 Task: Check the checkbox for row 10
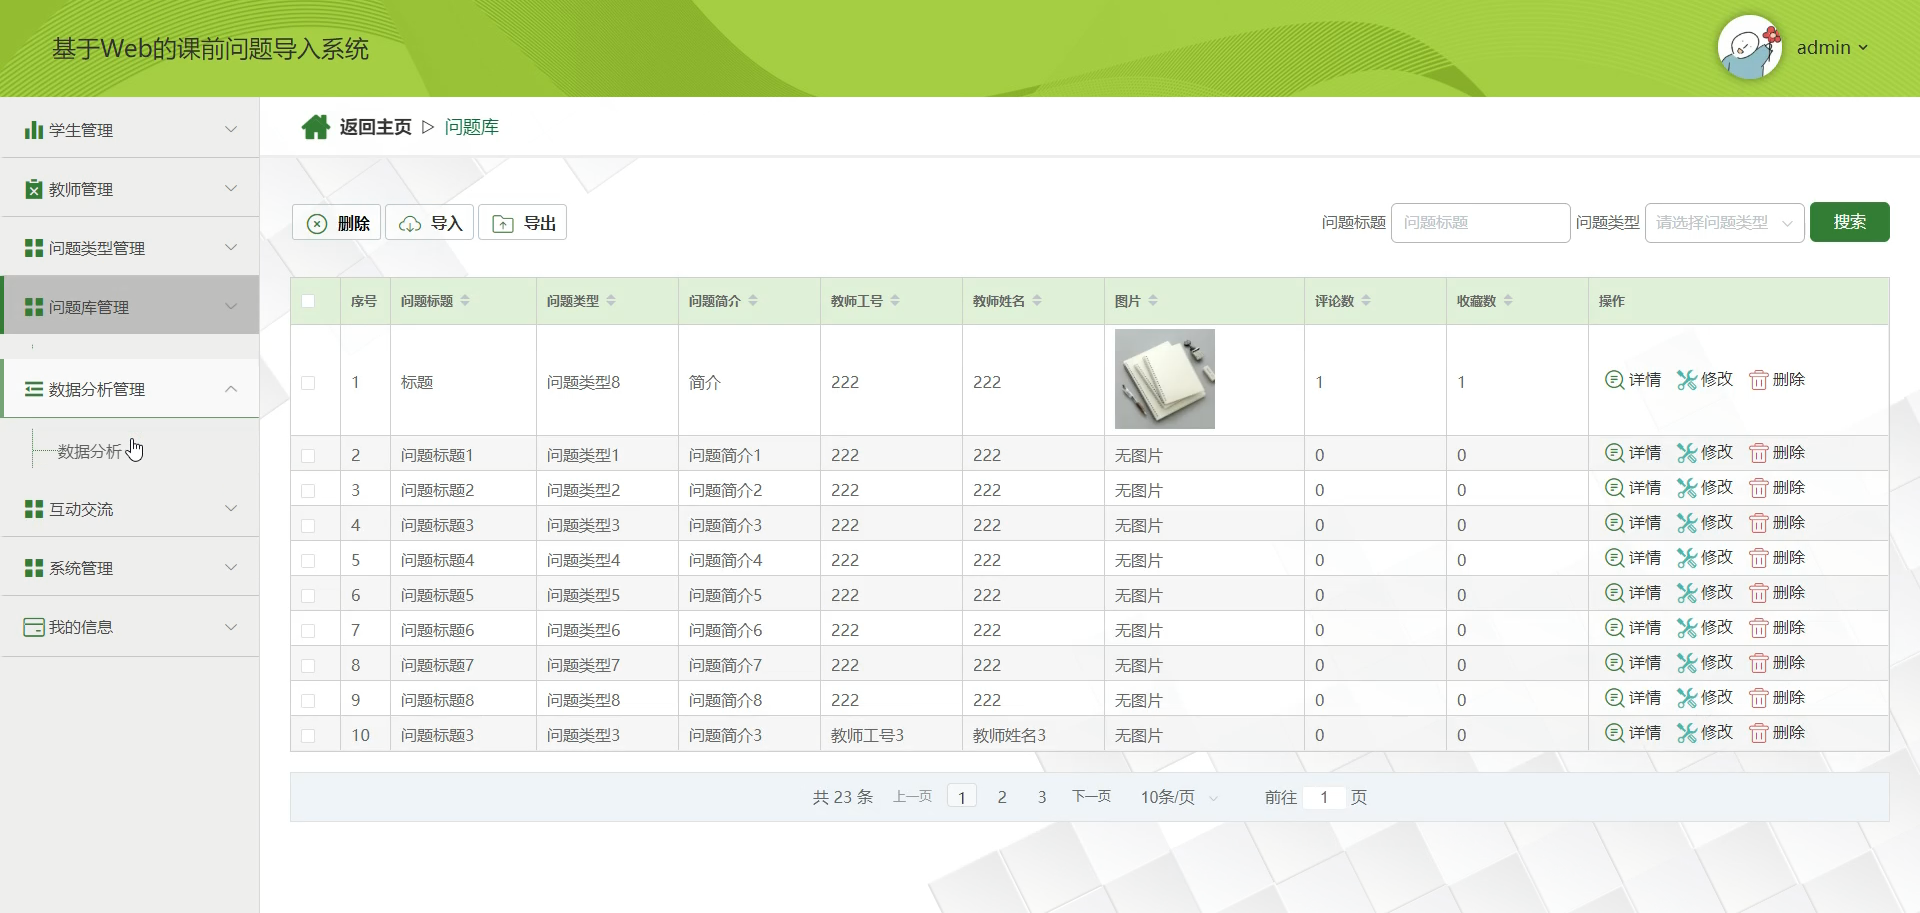(x=308, y=736)
